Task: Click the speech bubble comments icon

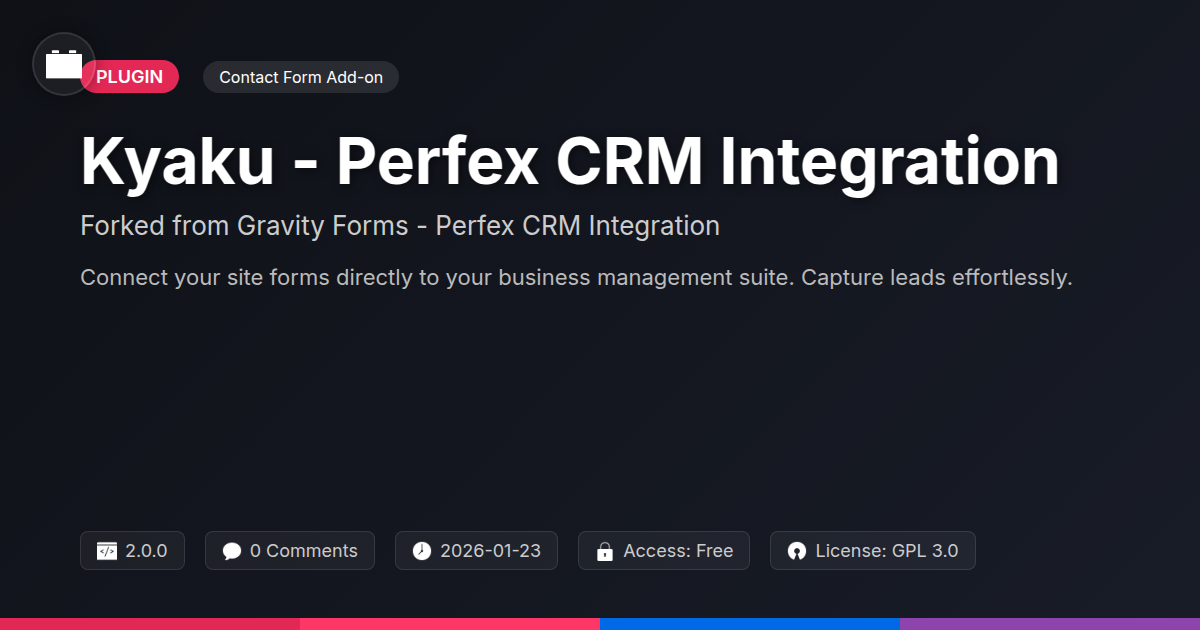Action: 232,551
